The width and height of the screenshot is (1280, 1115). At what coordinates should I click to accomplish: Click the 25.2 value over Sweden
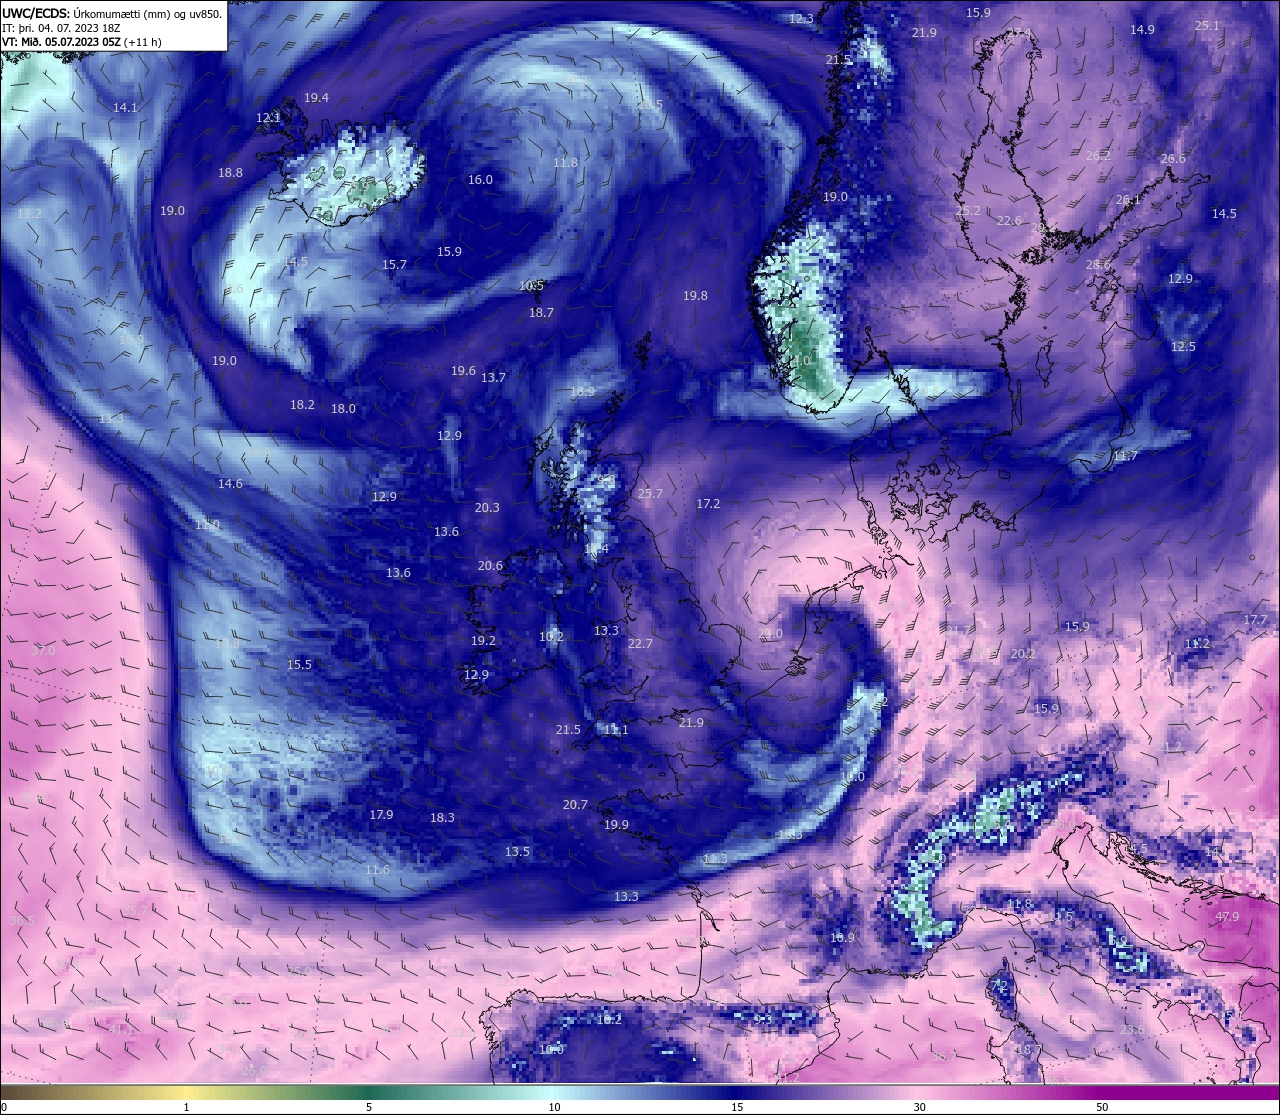(x=968, y=211)
